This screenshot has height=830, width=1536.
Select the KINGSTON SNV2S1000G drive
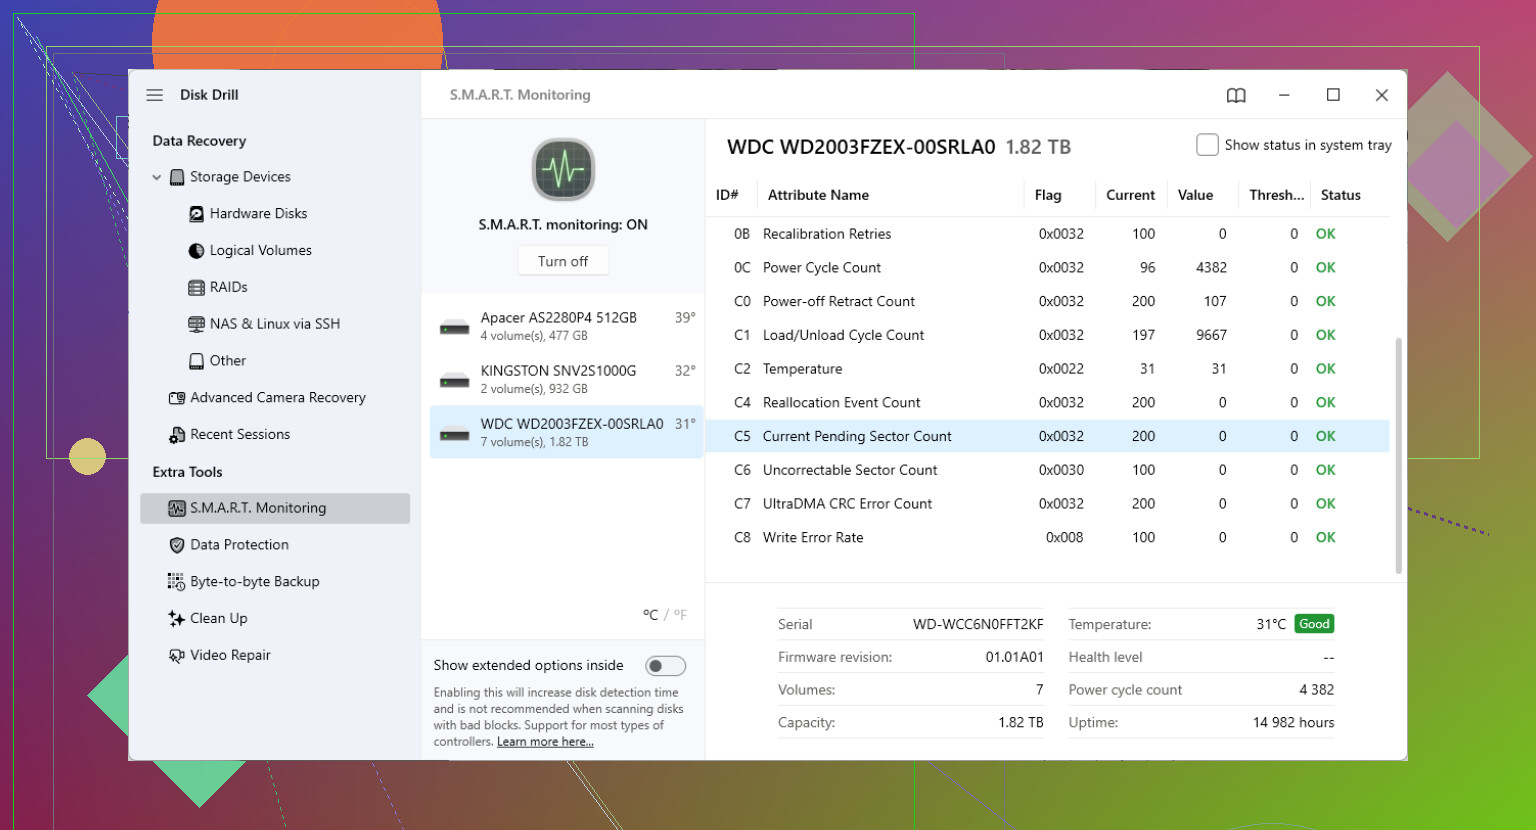(x=567, y=379)
